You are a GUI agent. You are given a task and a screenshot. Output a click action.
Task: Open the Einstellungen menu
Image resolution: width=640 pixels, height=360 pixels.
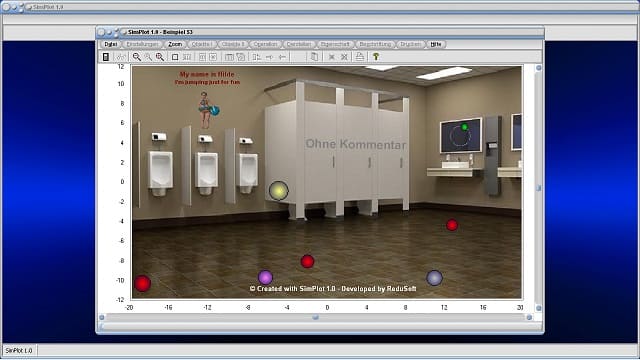142,44
